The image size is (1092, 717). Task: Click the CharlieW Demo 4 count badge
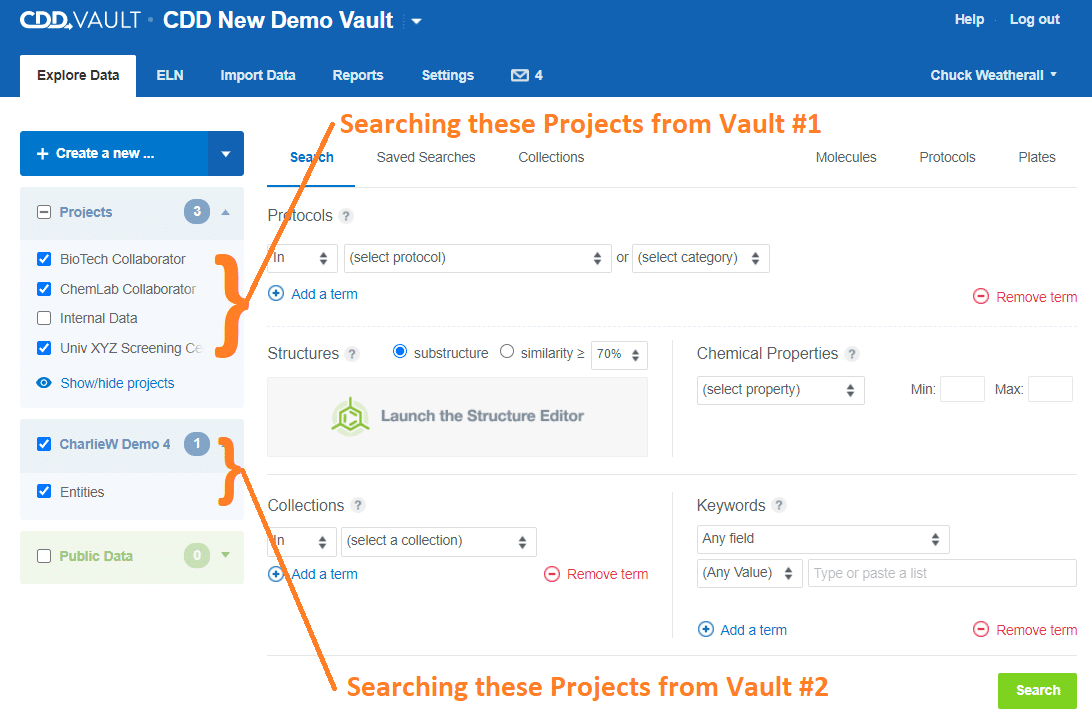(197, 443)
